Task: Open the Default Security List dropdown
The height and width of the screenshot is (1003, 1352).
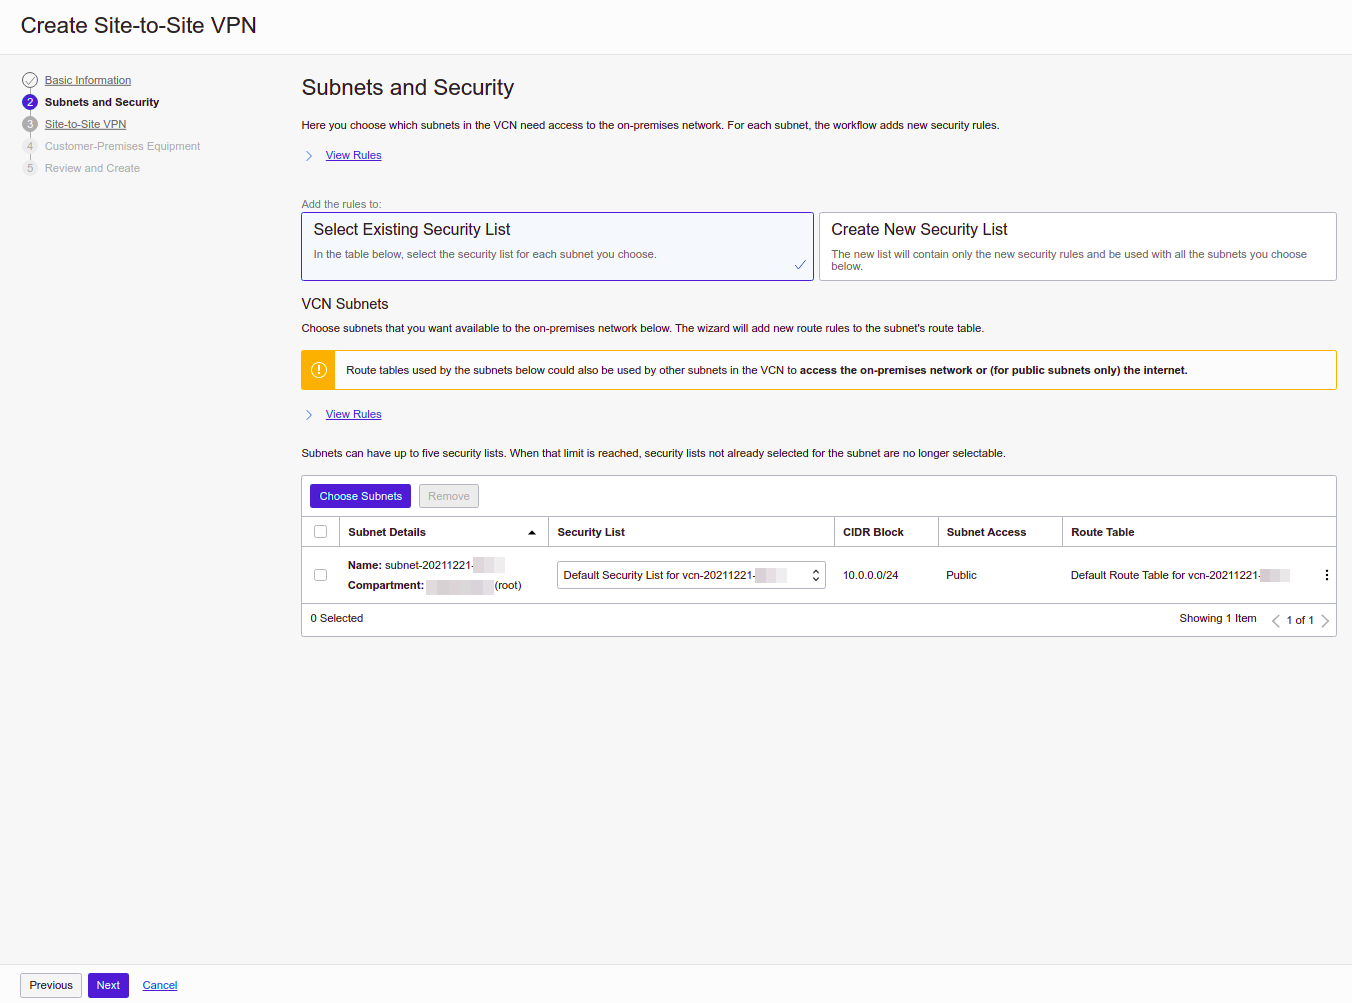Action: pyautogui.click(x=691, y=575)
